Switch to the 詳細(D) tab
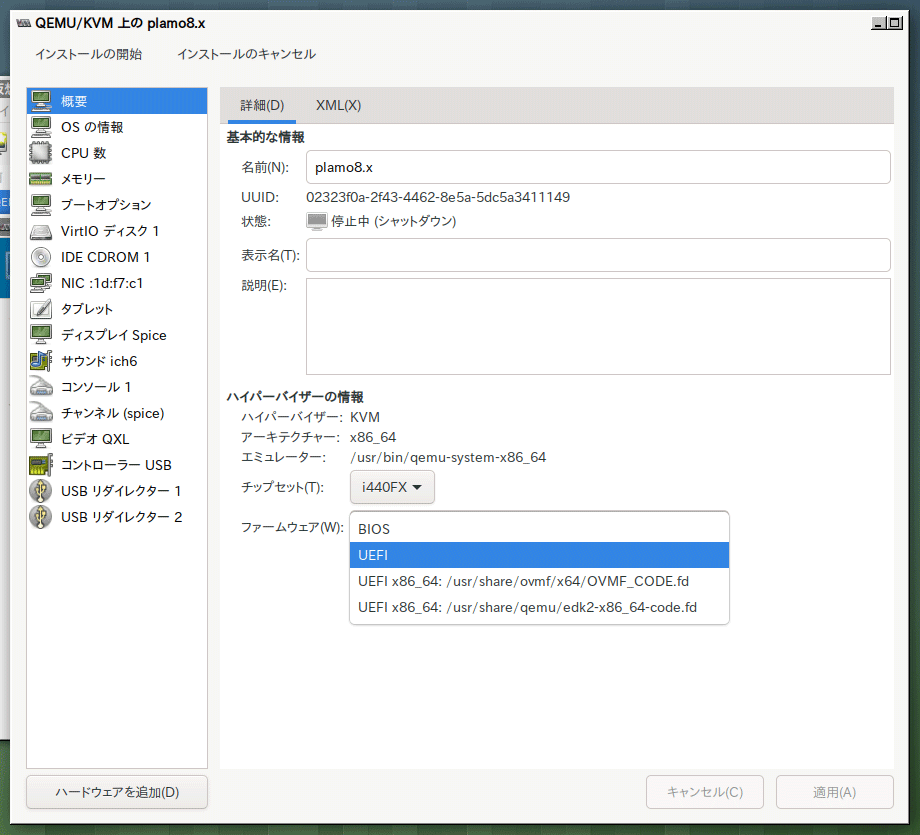 tap(262, 105)
